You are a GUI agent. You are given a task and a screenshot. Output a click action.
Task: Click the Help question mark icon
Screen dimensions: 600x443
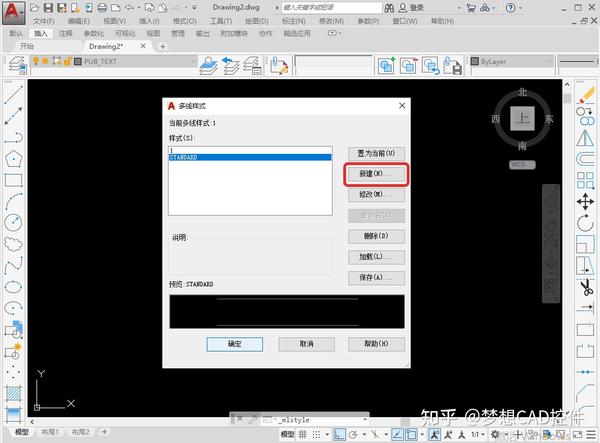[510, 8]
